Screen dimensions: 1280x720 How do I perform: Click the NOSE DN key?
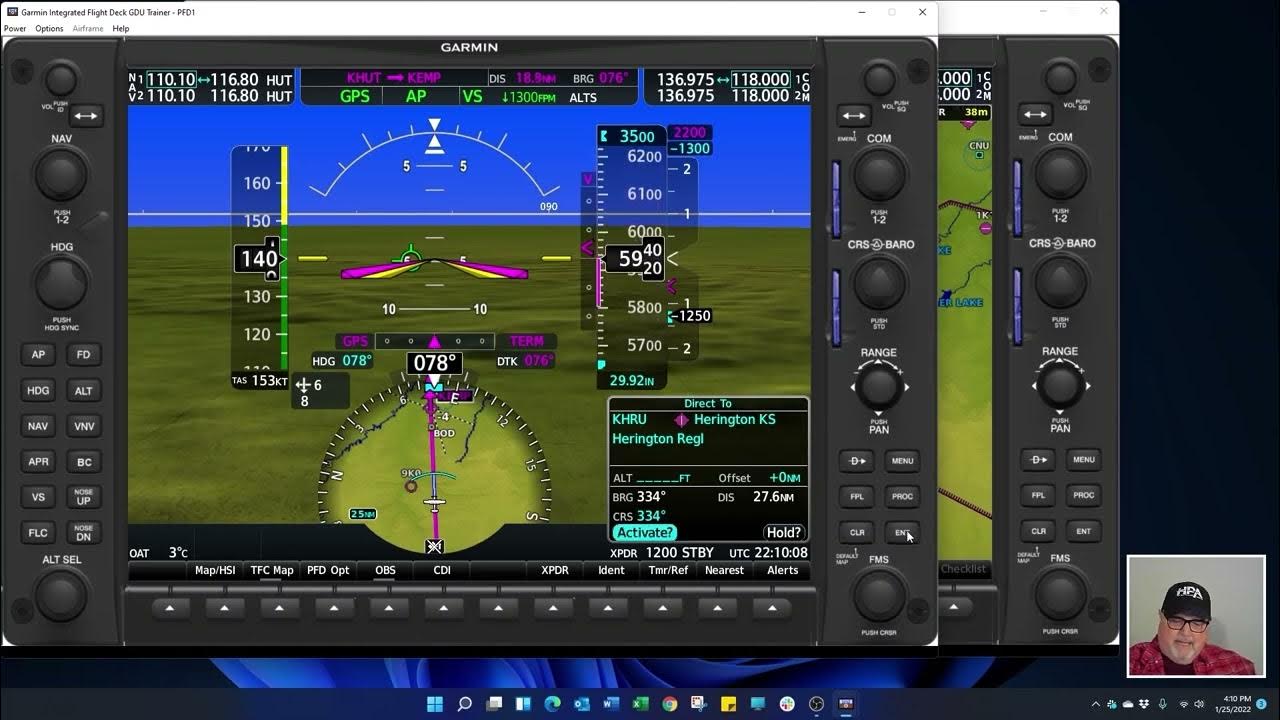click(x=84, y=533)
